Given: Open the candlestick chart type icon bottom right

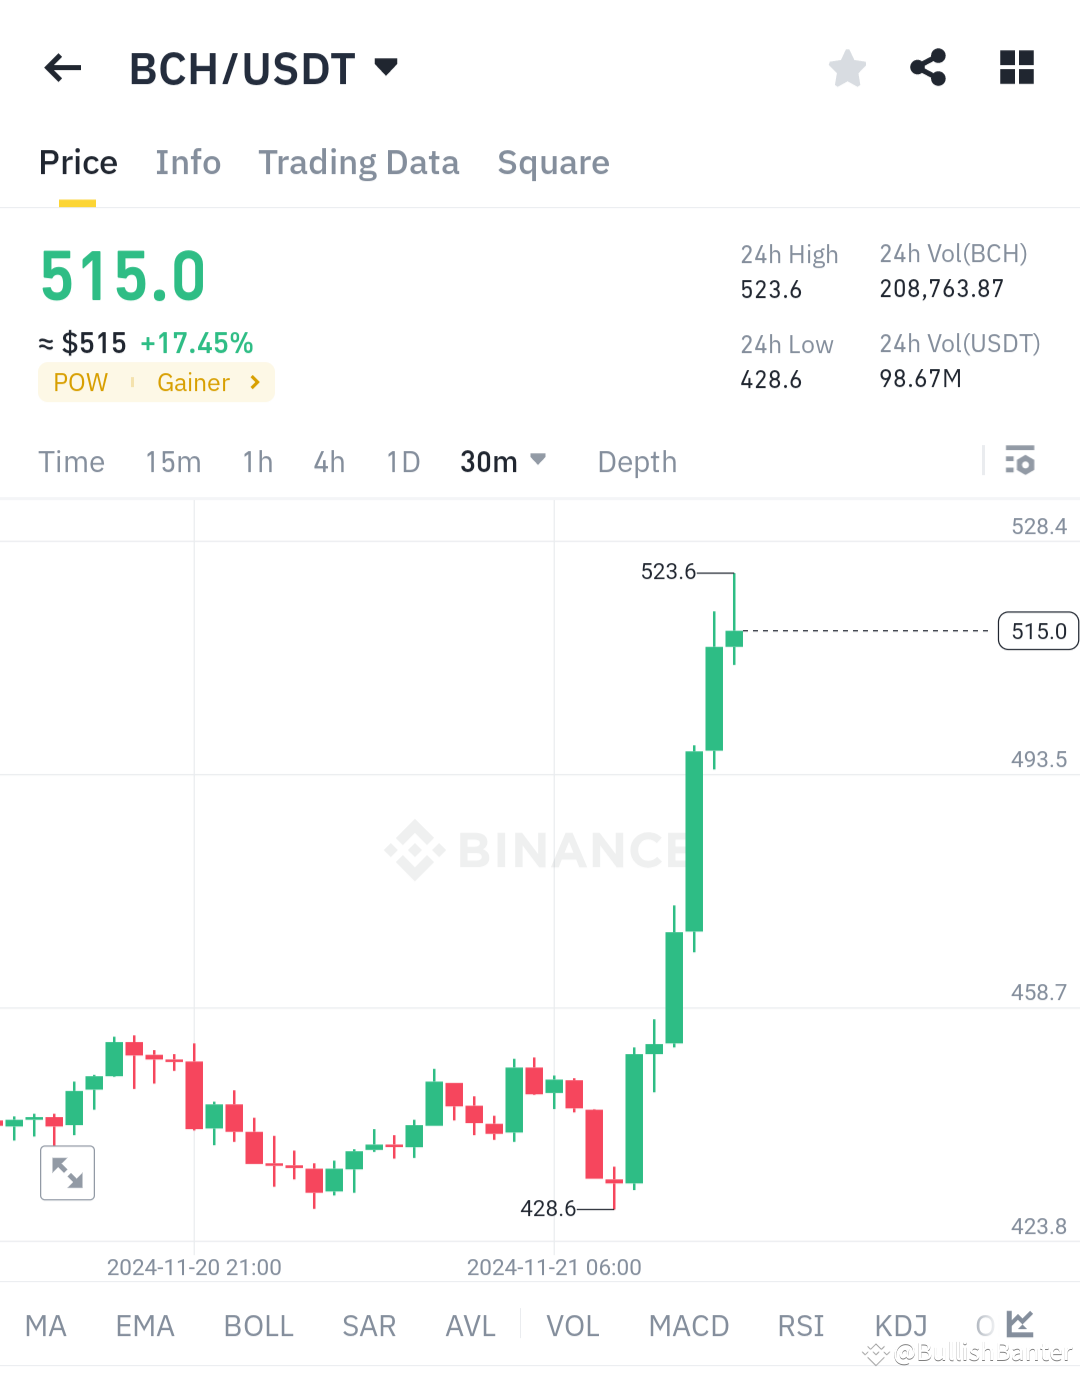Looking at the screenshot, I should tap(1019, 1323).
